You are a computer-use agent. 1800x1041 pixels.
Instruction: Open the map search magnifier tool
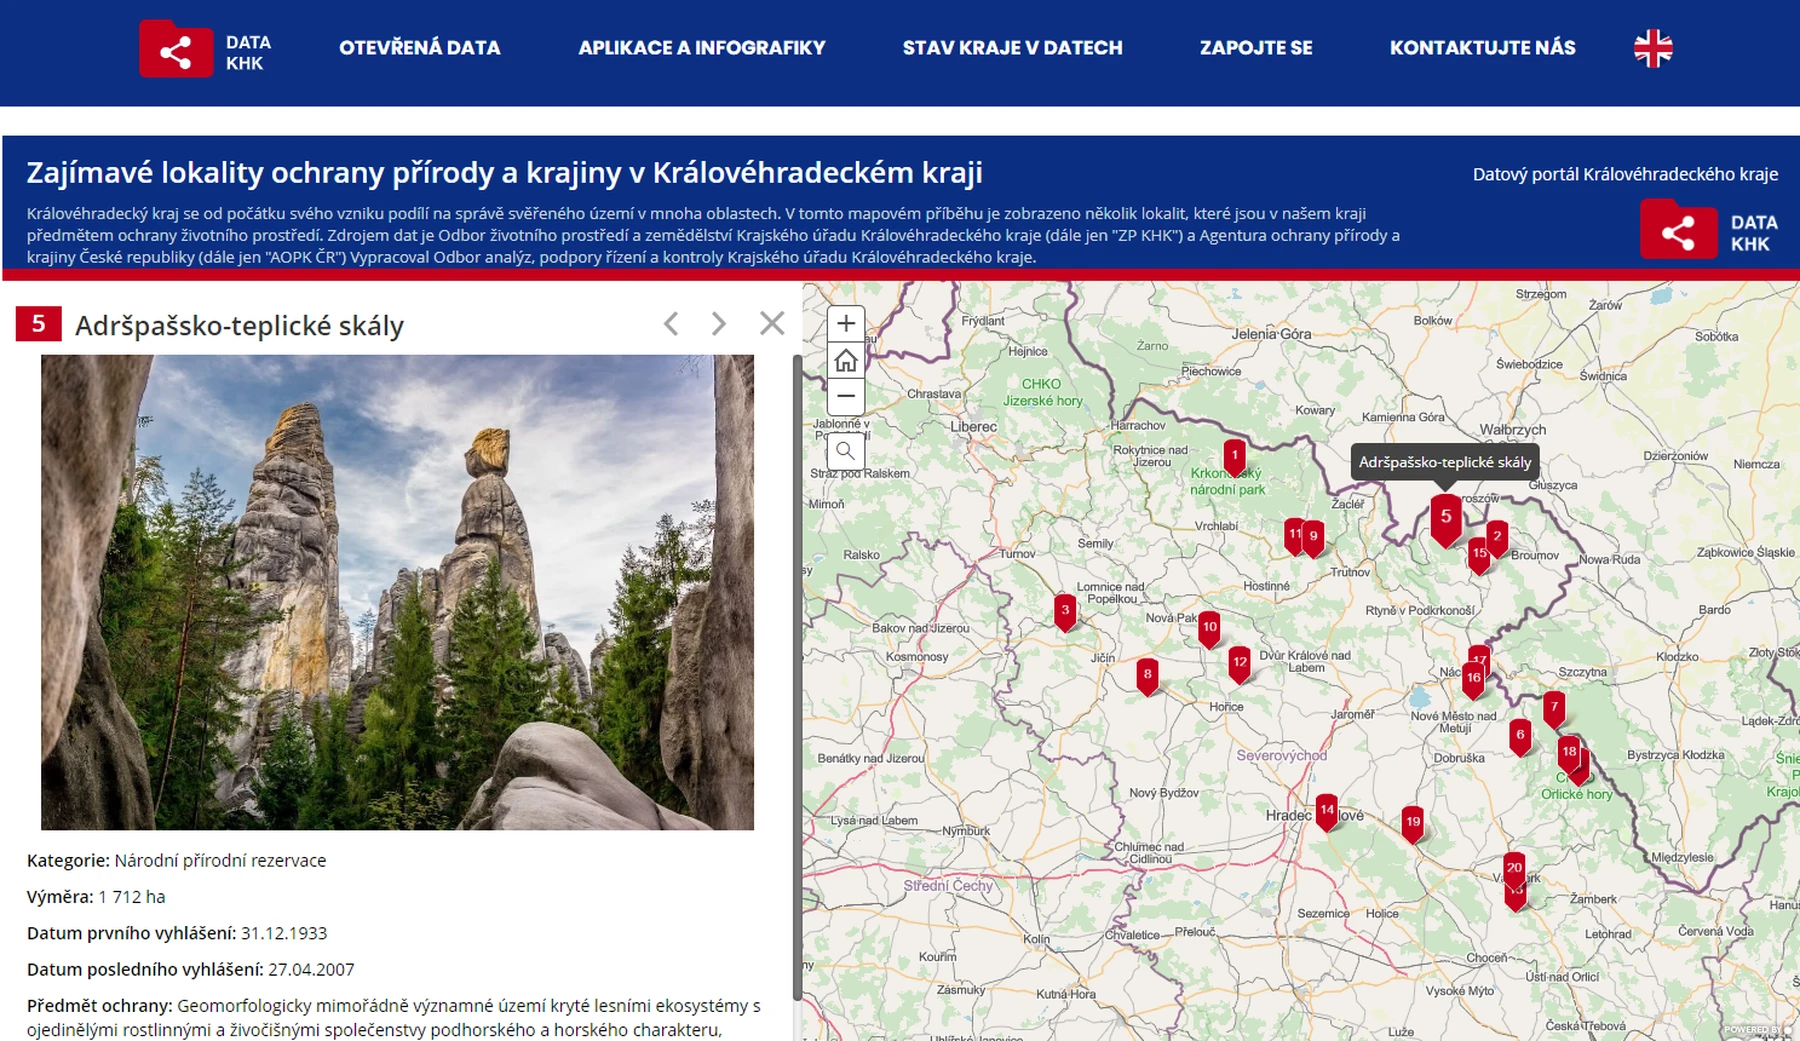click(846, 451)
